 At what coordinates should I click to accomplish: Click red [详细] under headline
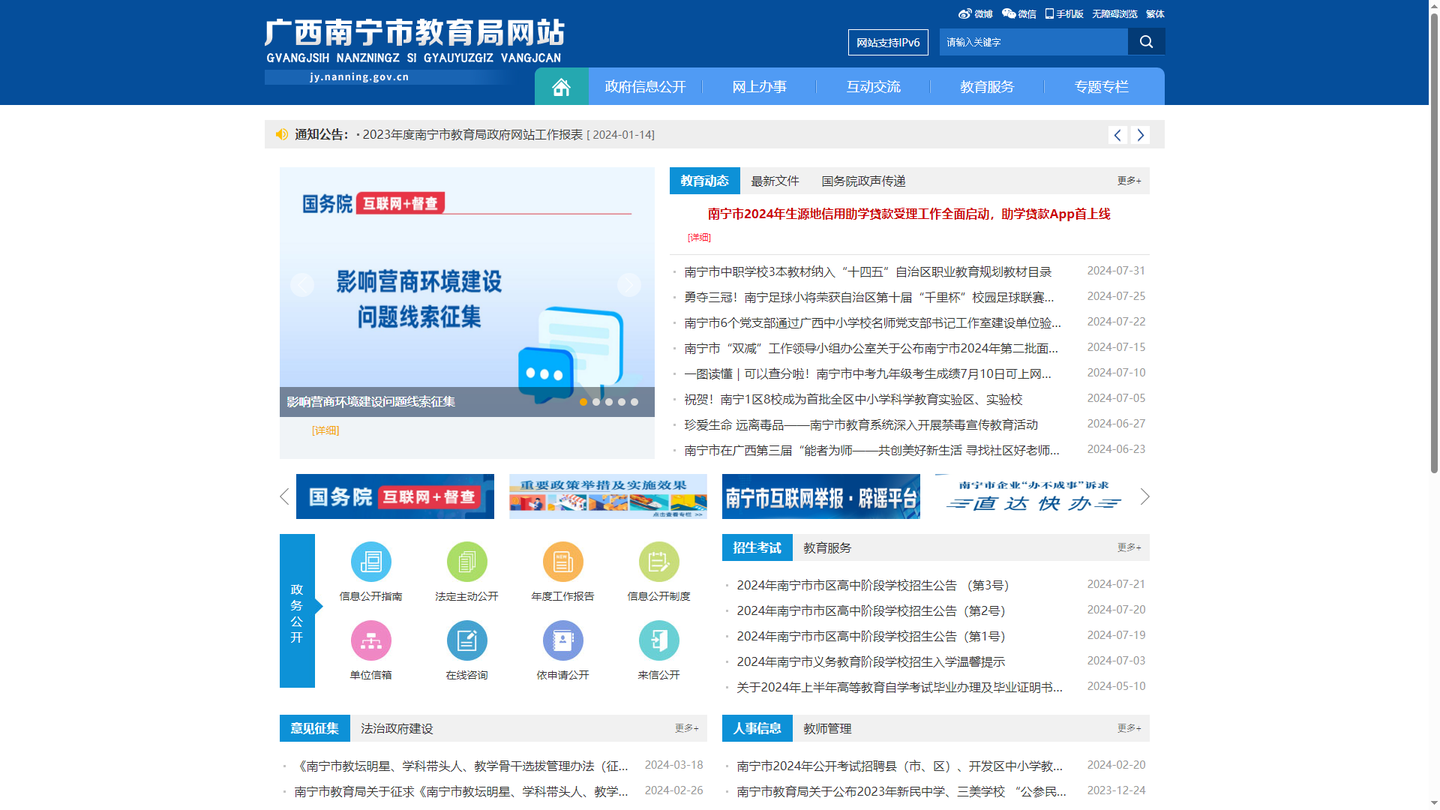click(x=699, y=238)
